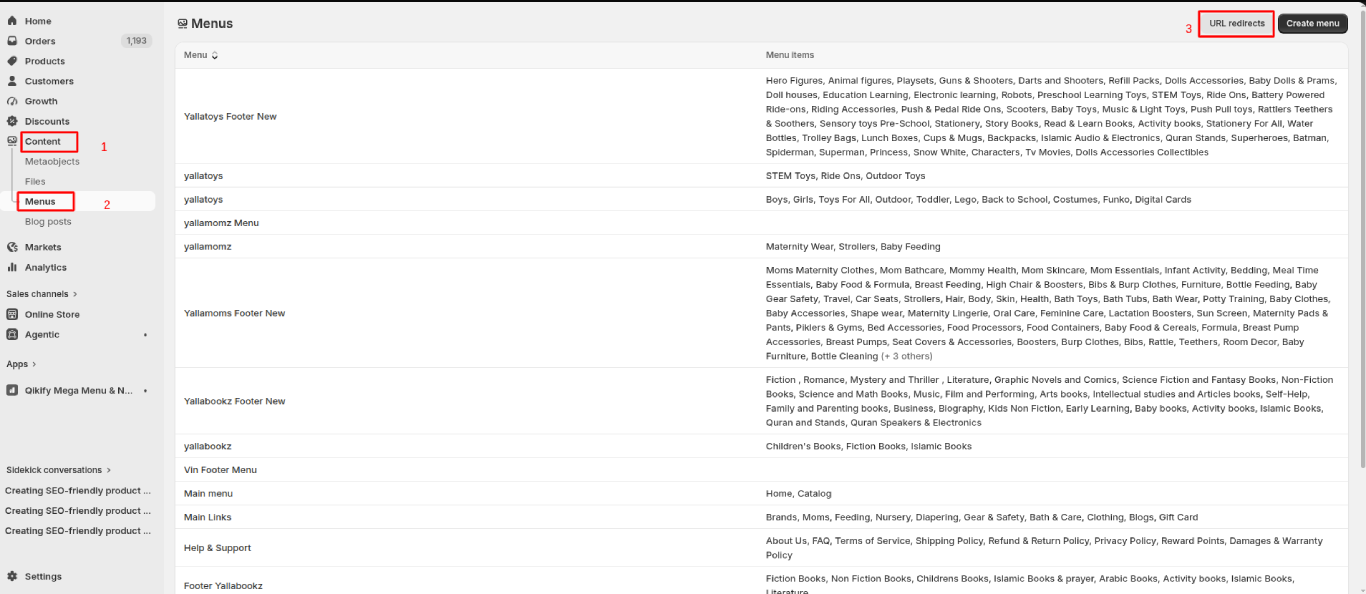Click the '(+ 3 others)' text
1366x594 pixels.
coord(906,356)
